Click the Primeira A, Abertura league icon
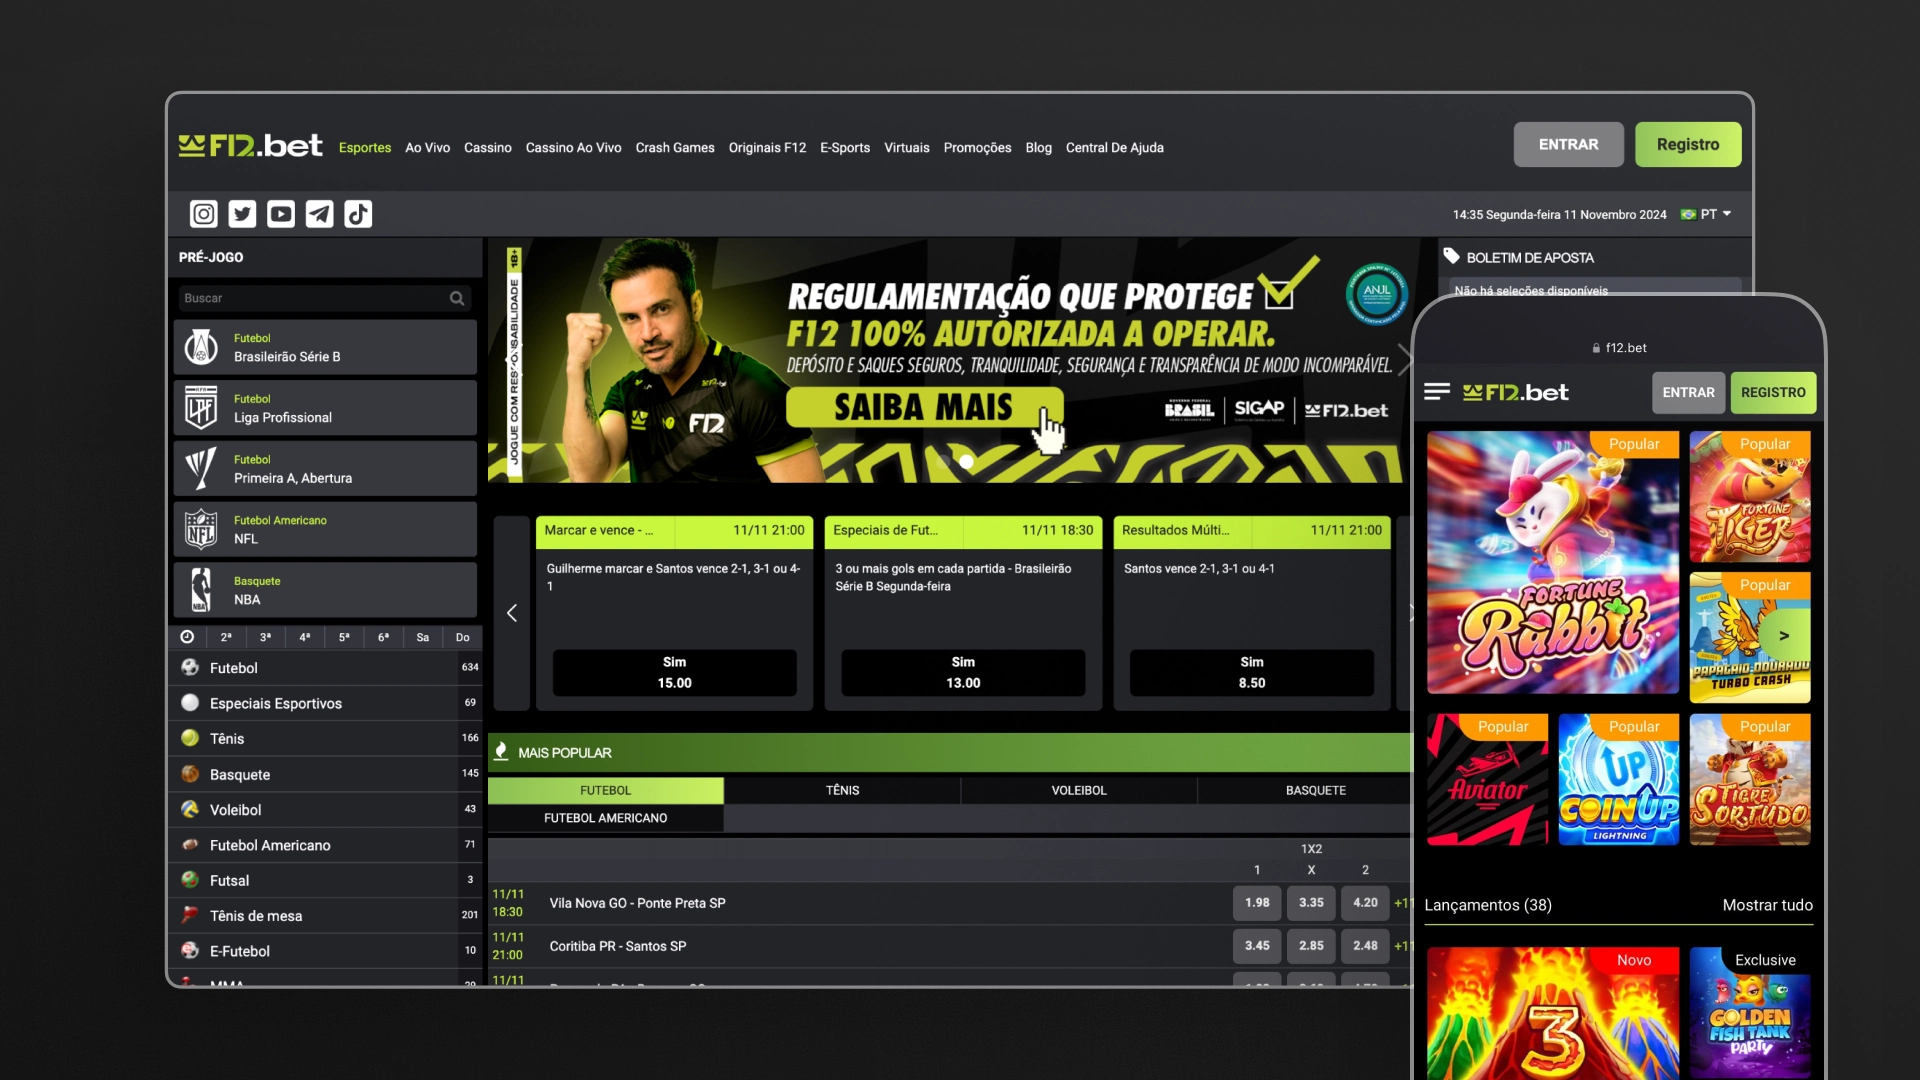This screenshot has height=1080, width=1920. (x=201, y=469)
